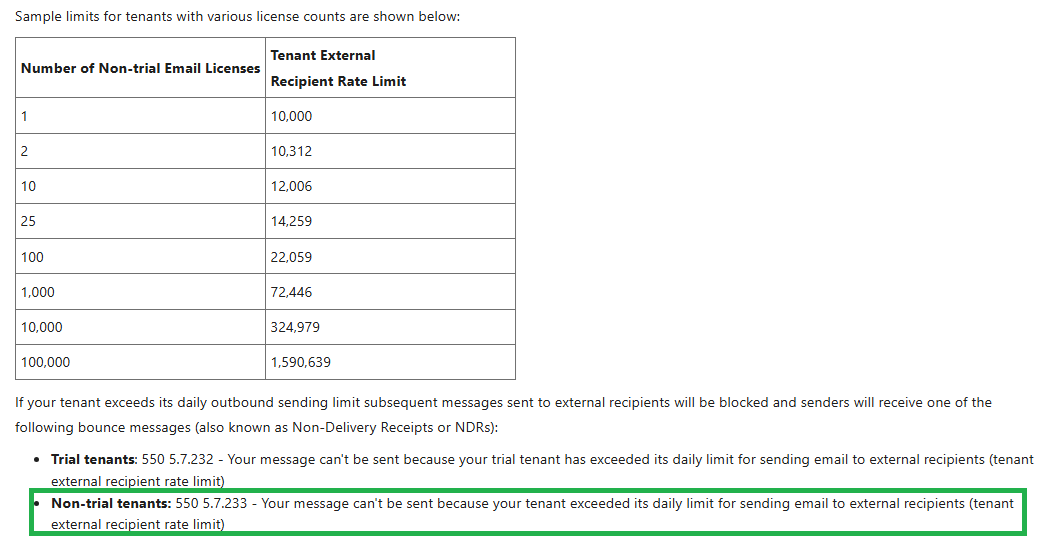Click the 'Trial tenants' bold label
This screenshot has height=542, width=1041.
[93, 460]
